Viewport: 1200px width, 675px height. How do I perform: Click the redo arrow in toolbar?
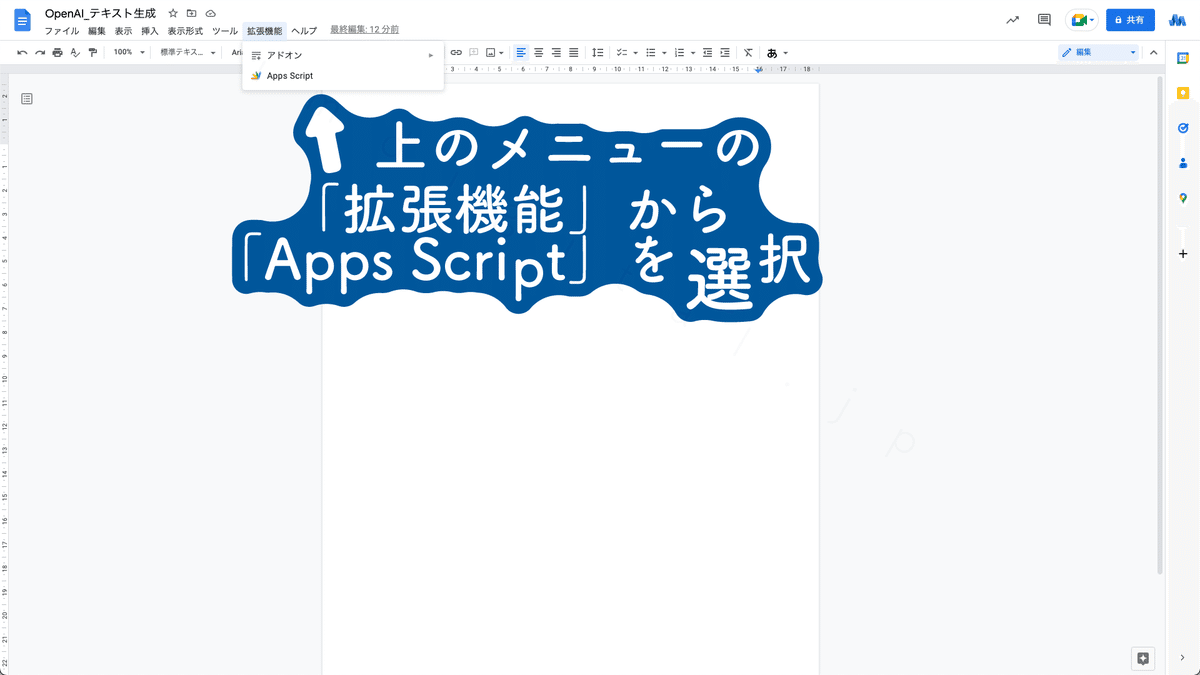[40, 52]
